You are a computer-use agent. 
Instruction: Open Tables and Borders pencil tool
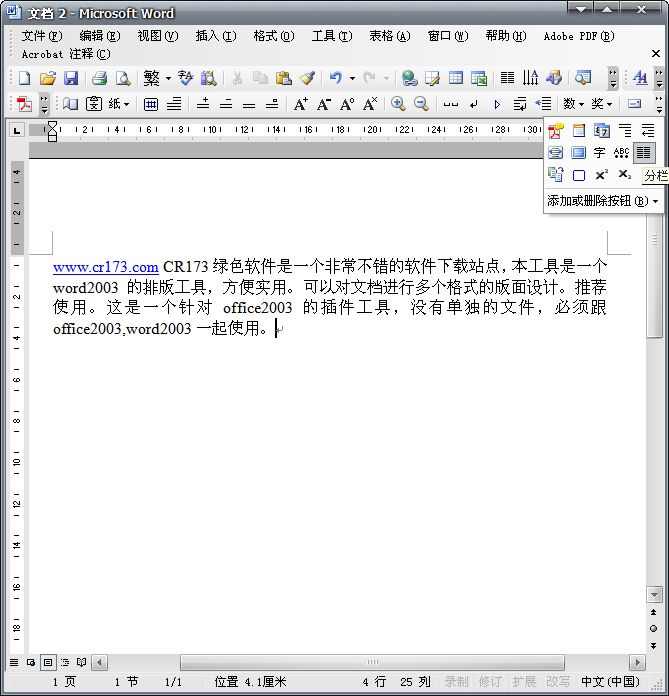tap(432, 78)
